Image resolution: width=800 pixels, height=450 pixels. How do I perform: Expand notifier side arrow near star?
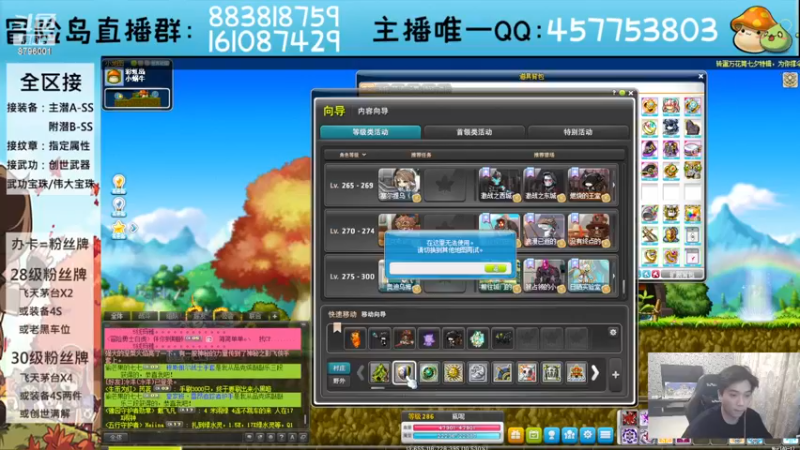[134, 228]
